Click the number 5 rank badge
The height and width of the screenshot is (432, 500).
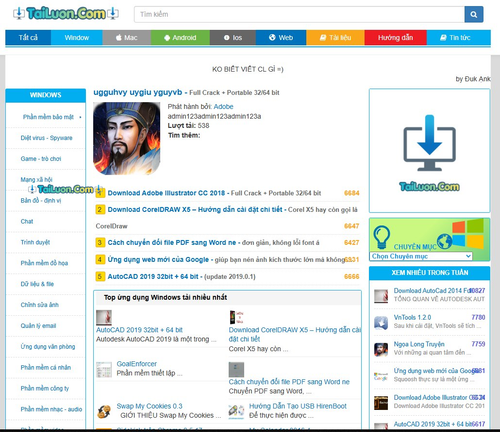click(99, 276)
